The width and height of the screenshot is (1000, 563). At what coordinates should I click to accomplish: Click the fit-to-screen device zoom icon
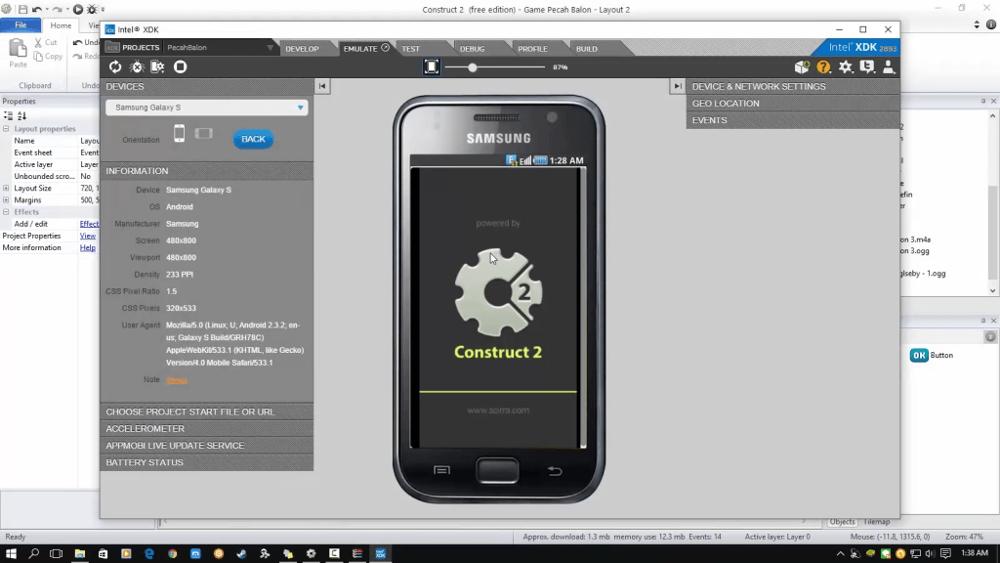click(x=432, y=67)
